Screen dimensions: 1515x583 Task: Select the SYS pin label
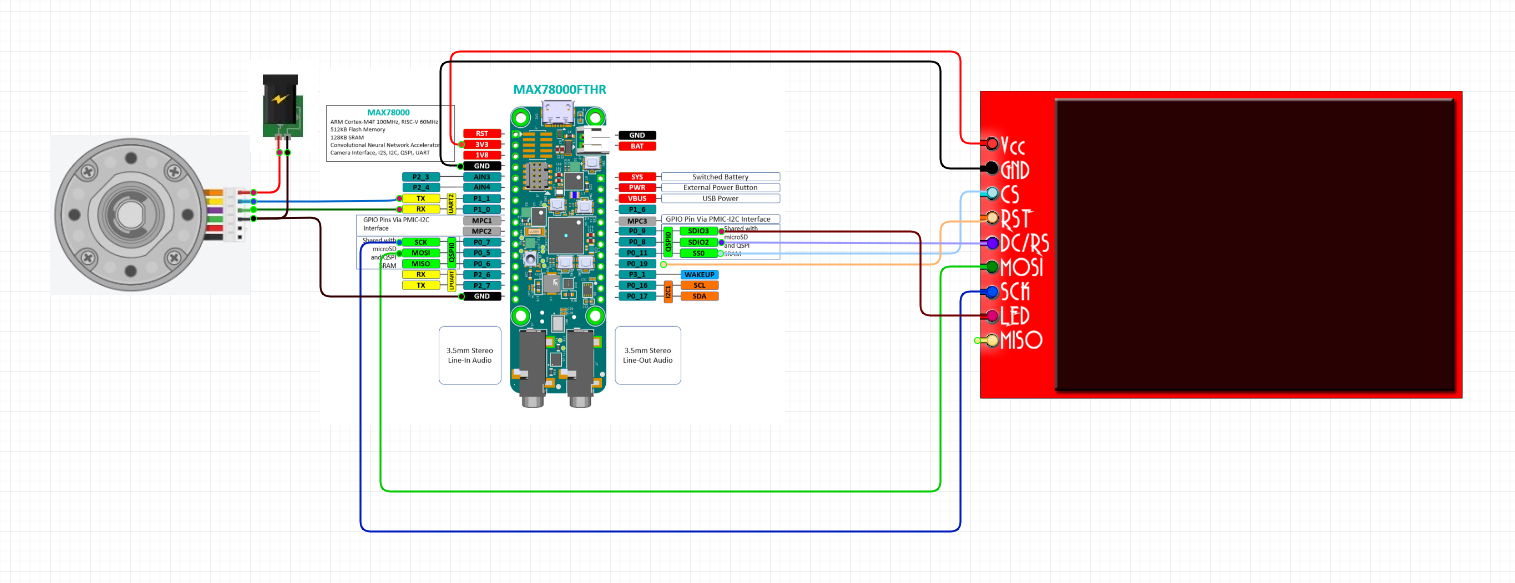click(637, 177)
